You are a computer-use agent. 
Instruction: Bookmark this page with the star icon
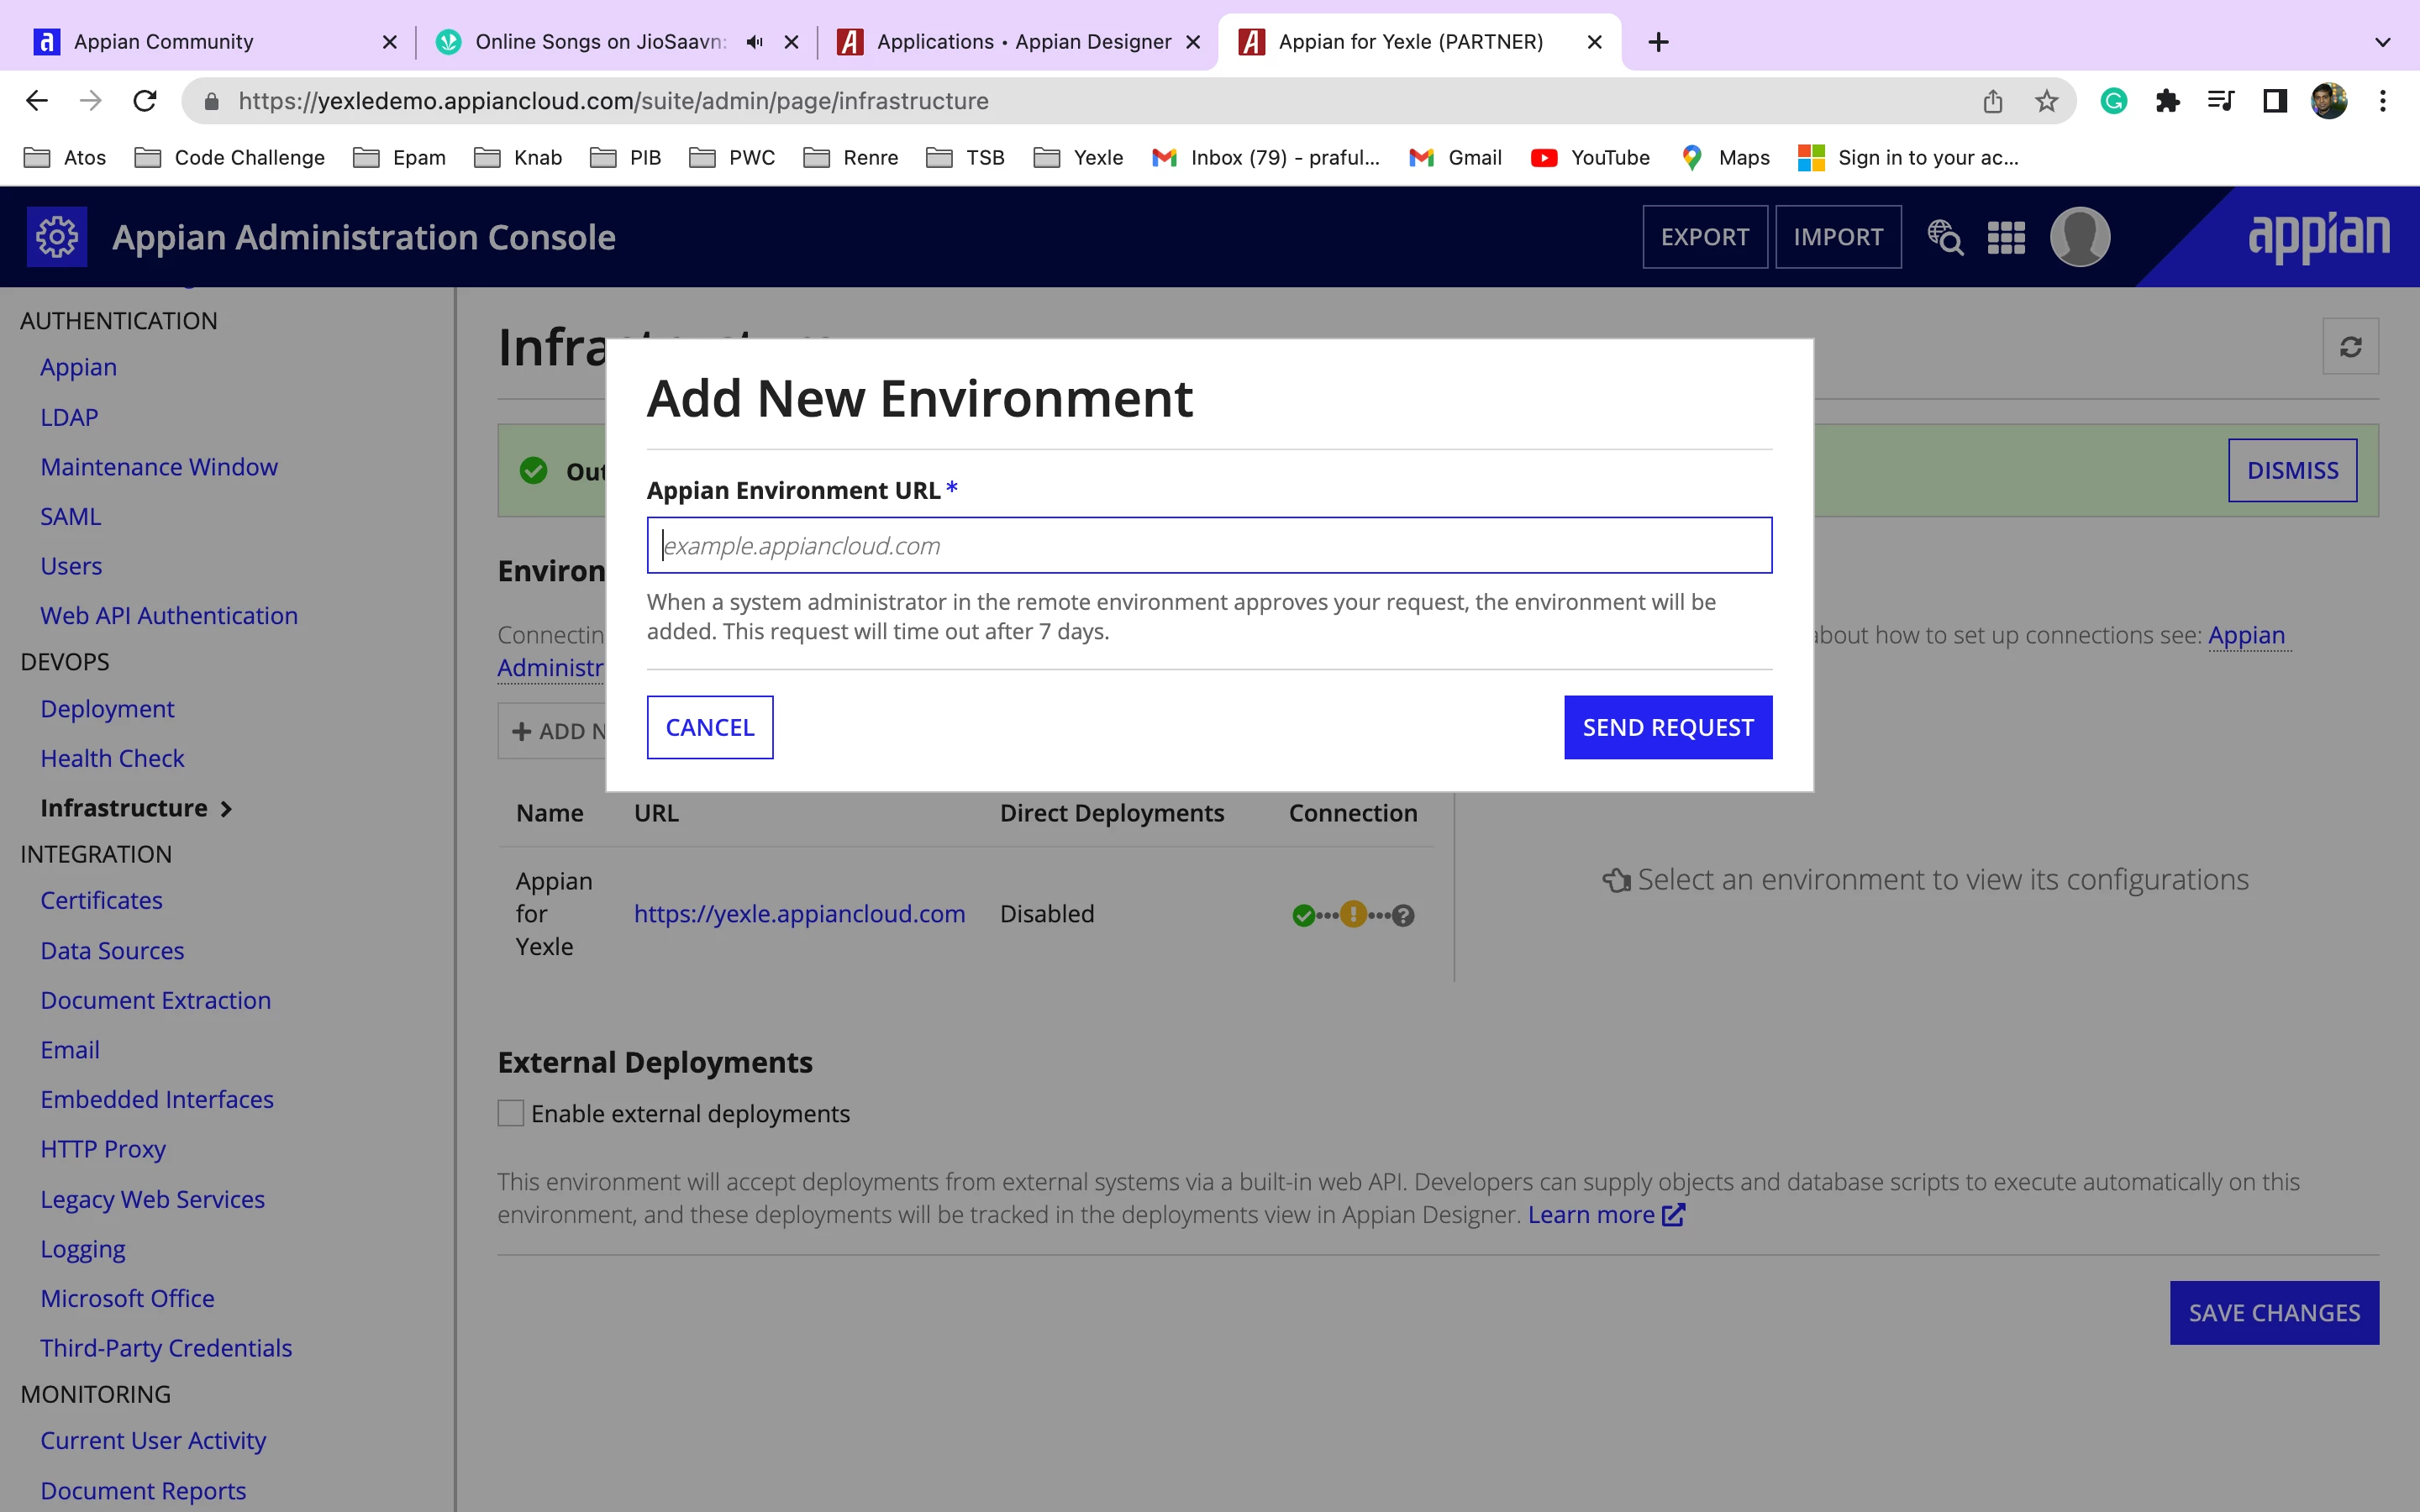pyautogui.click(x=2047, y=101)
